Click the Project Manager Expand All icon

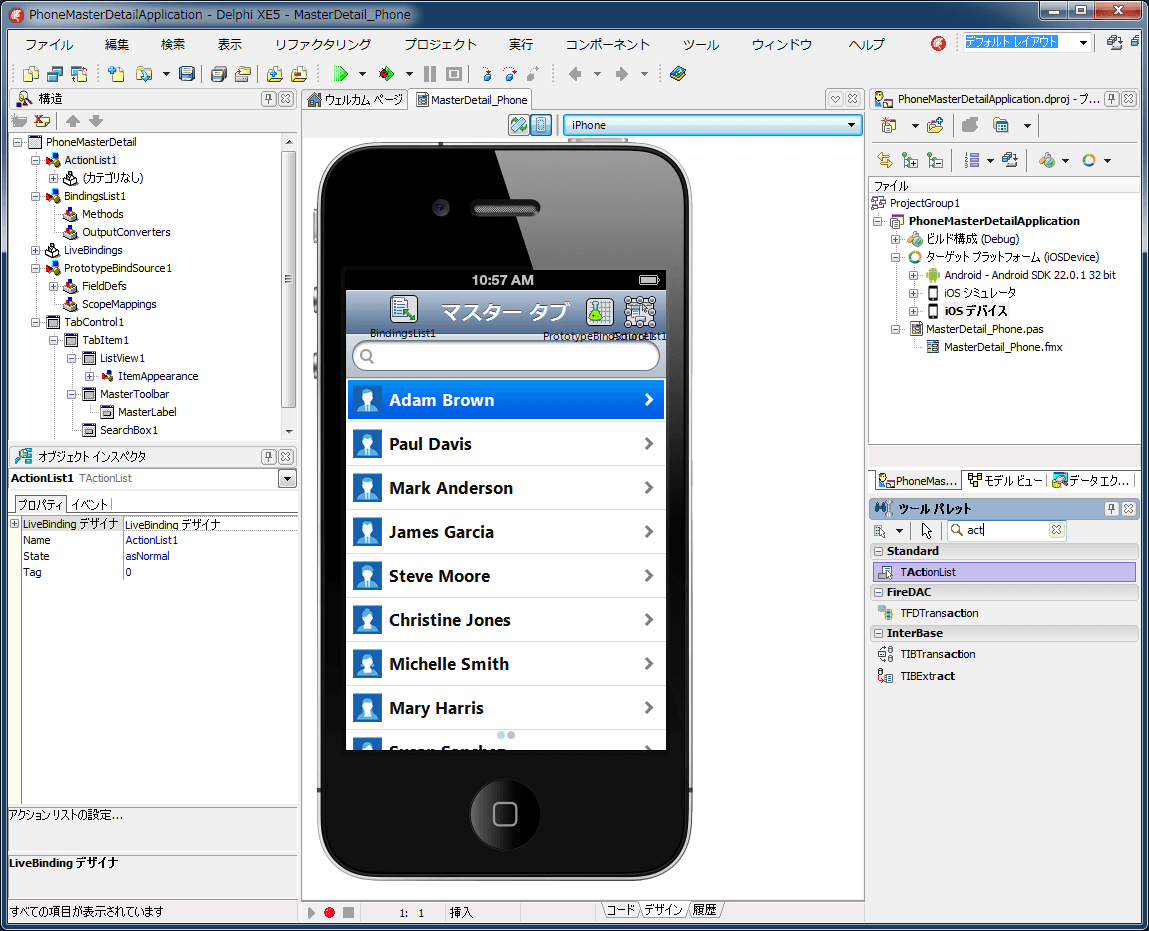click(910, 160)
